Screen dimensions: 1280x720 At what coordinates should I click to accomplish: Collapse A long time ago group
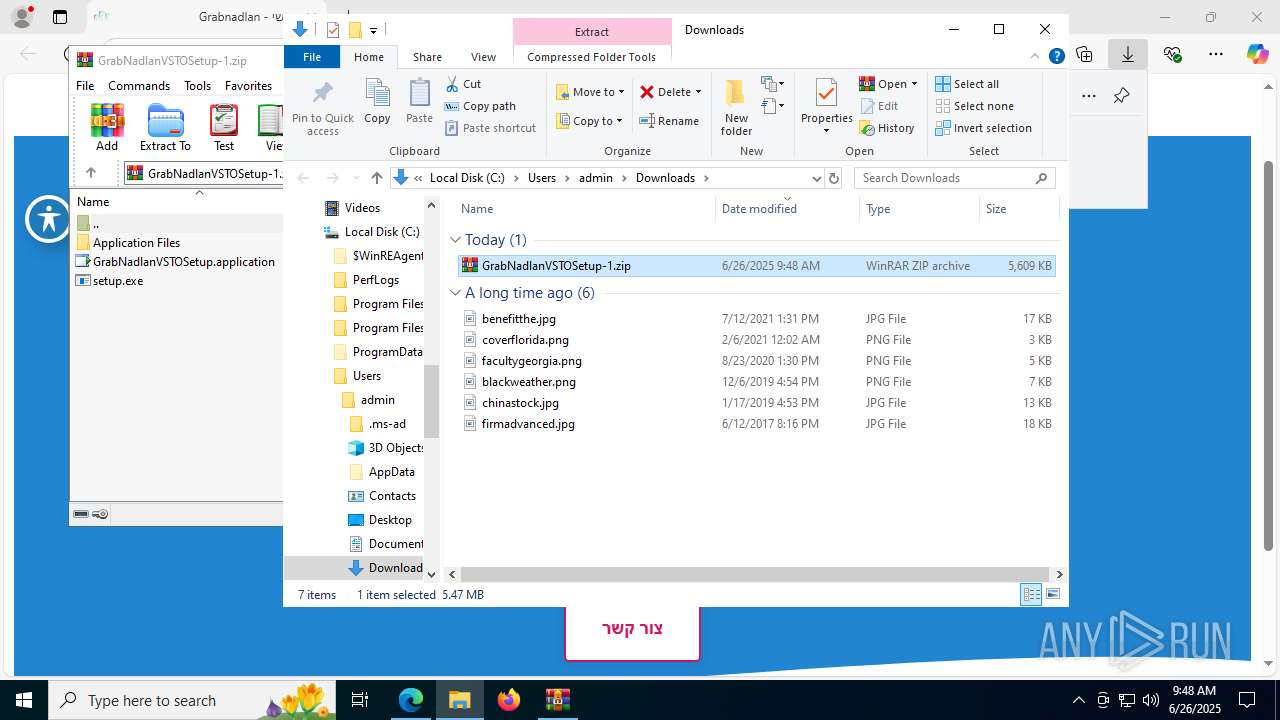455,293
